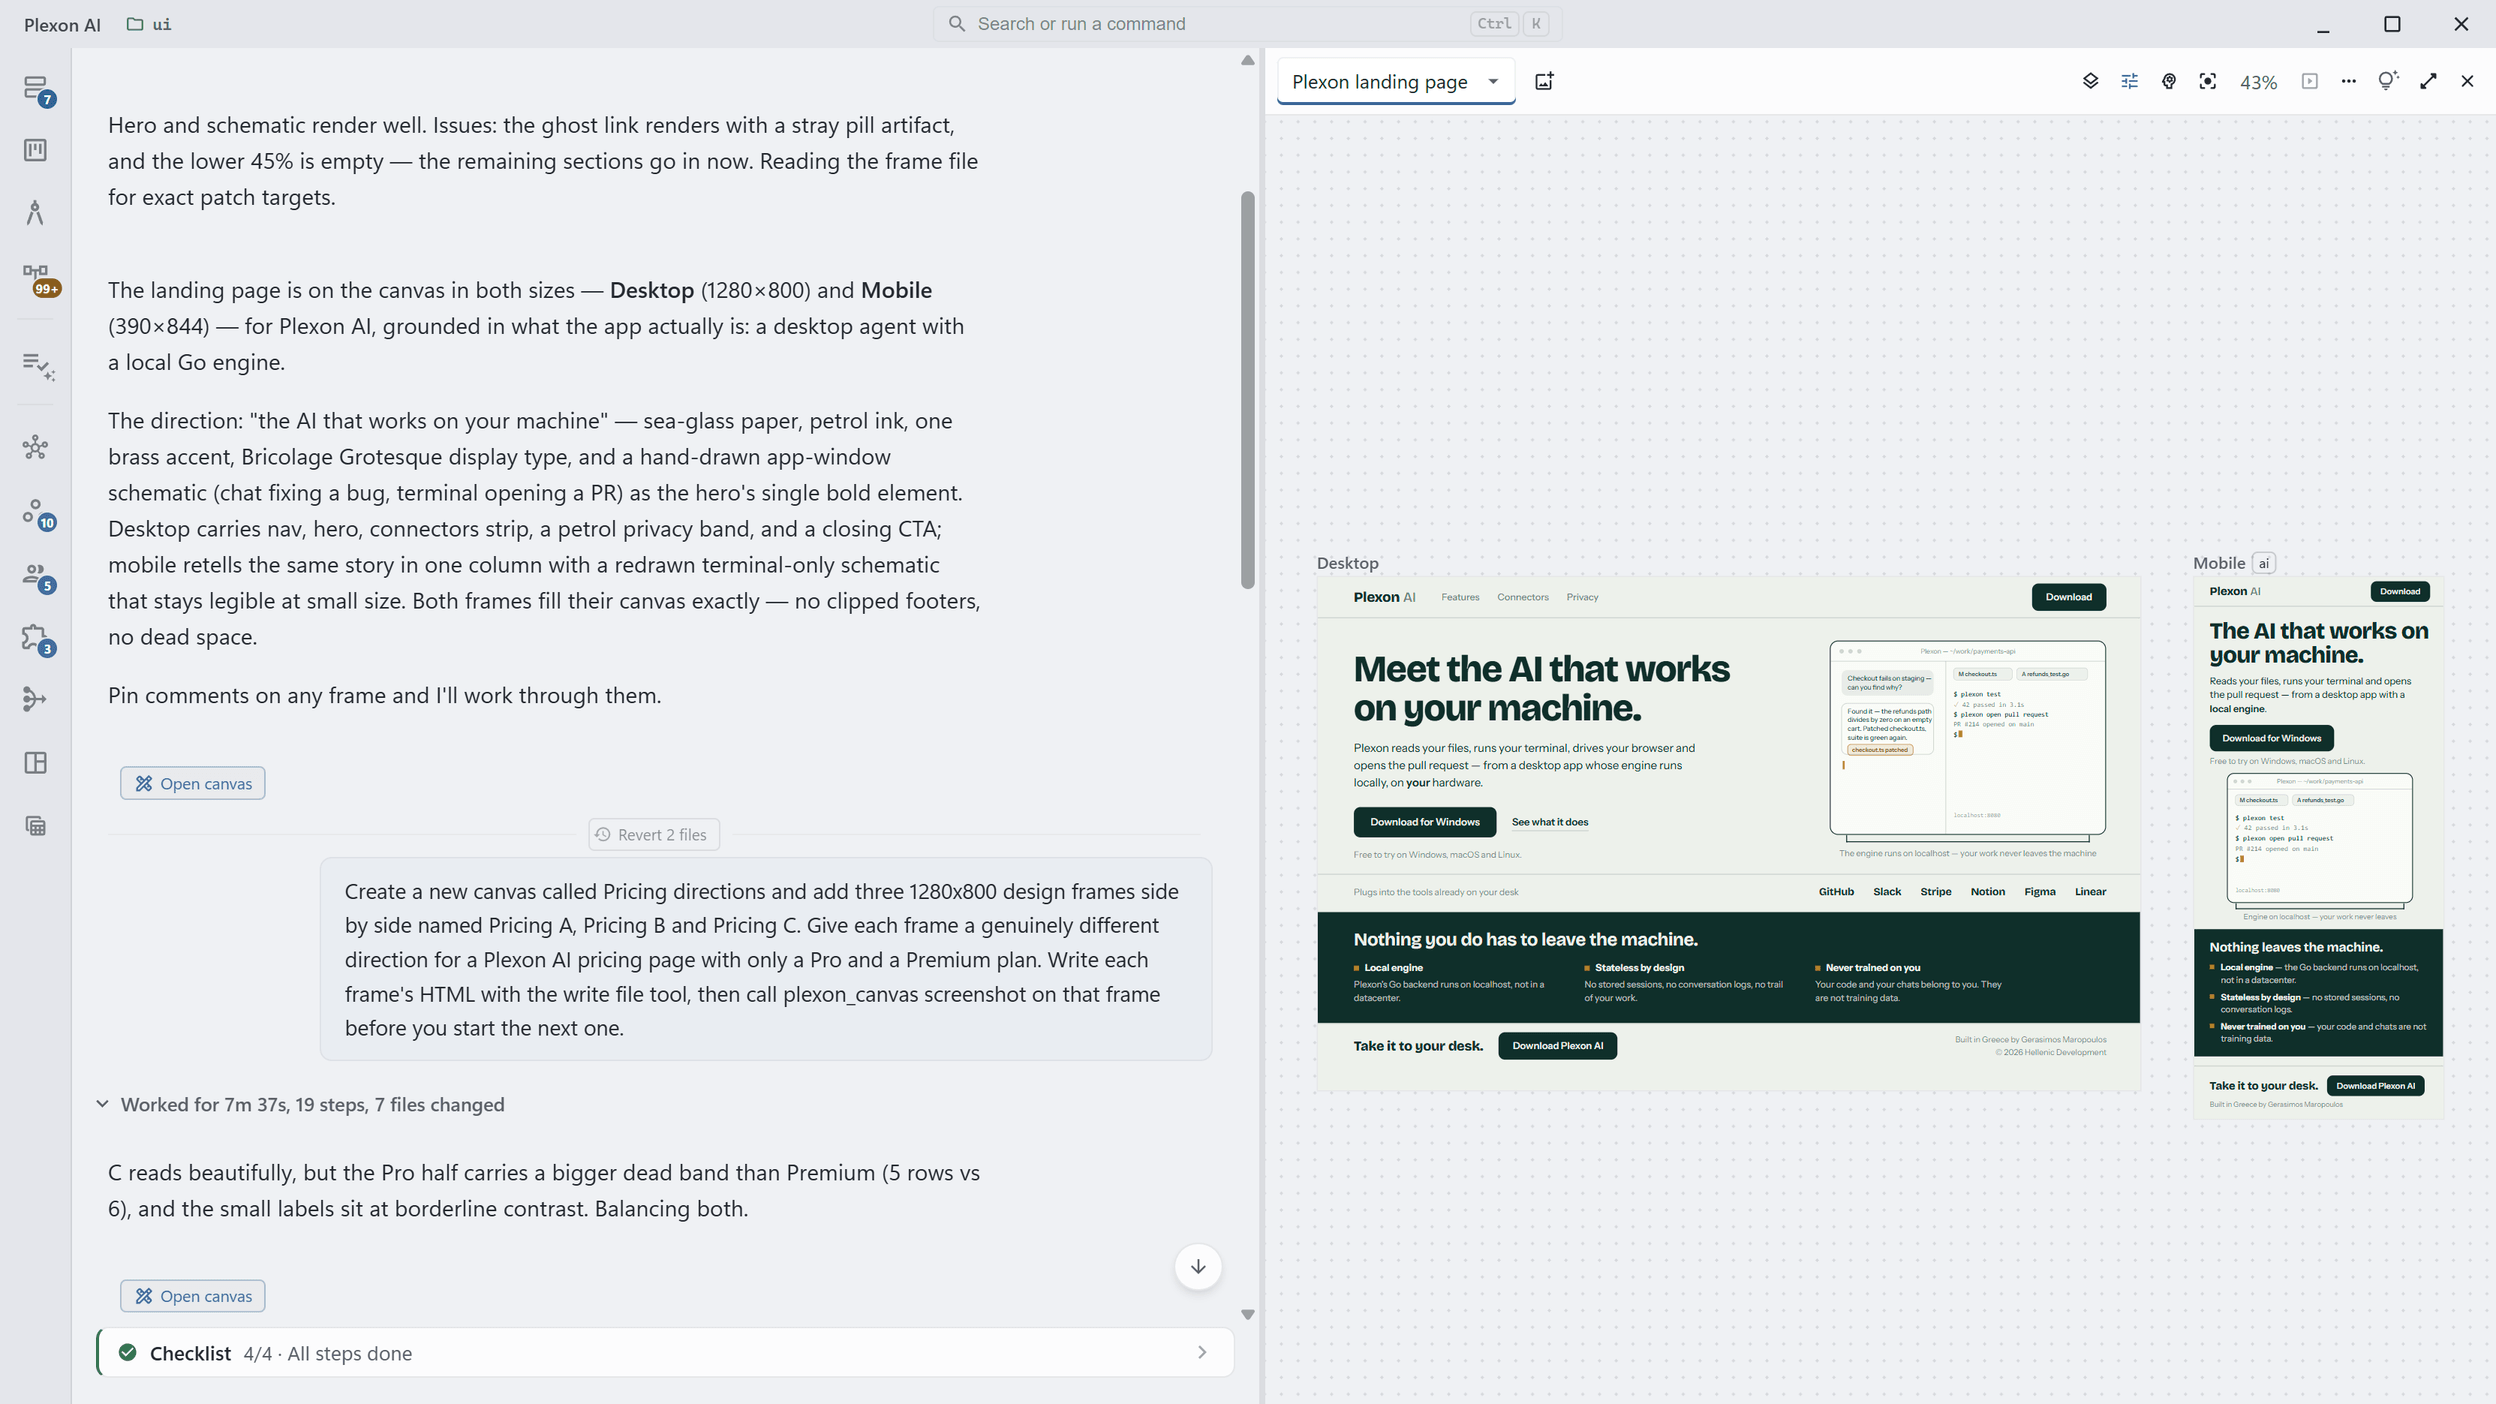Screen dimensions: 2496x1404
Task: Click the Privacy nav link in the Desktop frame
Action: pos(1582,597)
